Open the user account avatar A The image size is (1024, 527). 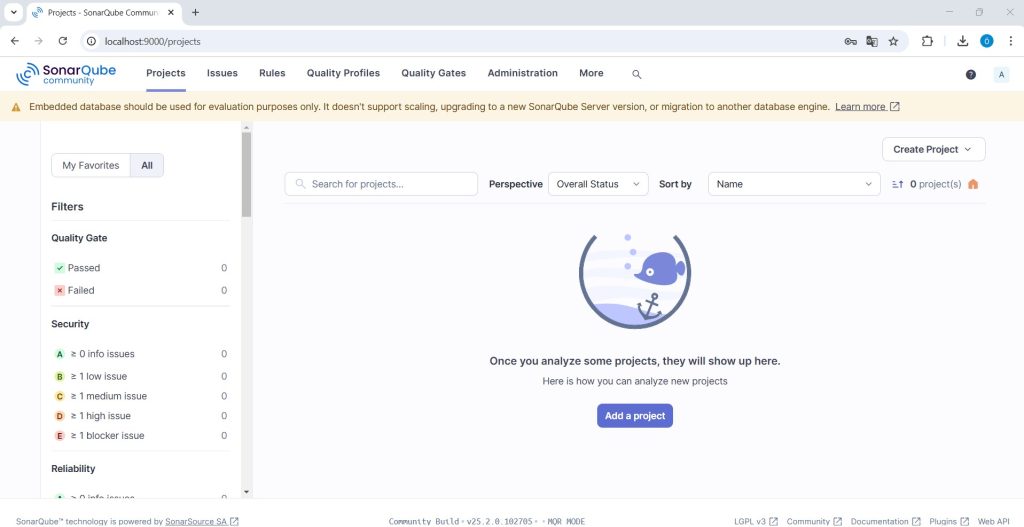[1001, 74]
